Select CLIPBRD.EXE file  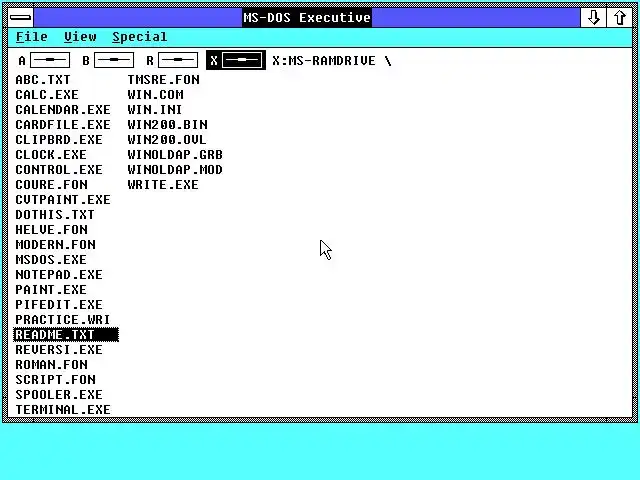coord(59,140)
